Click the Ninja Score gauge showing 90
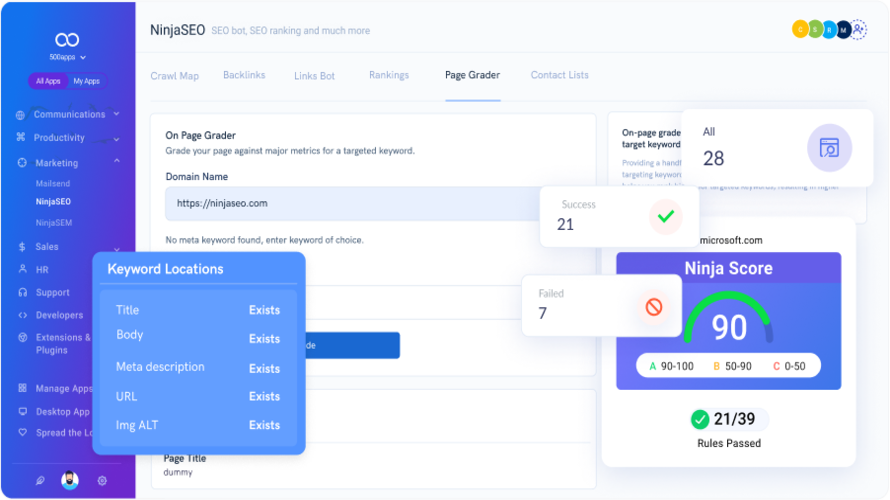 pyautogui.click(x=729, y=319)
